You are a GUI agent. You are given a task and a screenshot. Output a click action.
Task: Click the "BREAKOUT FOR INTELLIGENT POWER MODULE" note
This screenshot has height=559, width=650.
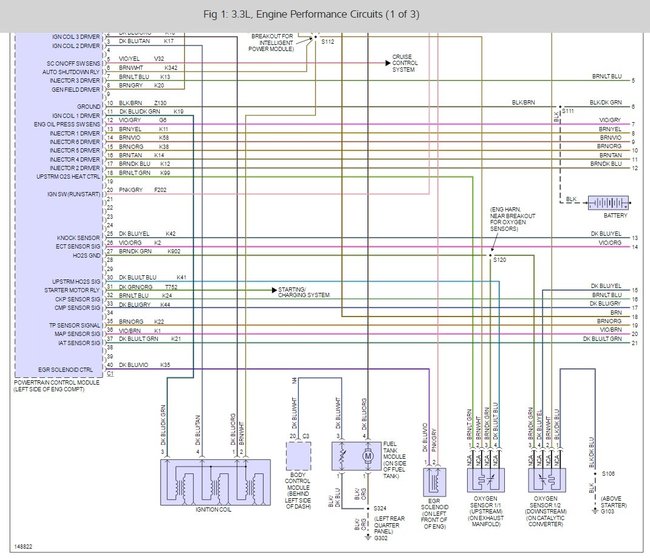[x=272, y=43]
